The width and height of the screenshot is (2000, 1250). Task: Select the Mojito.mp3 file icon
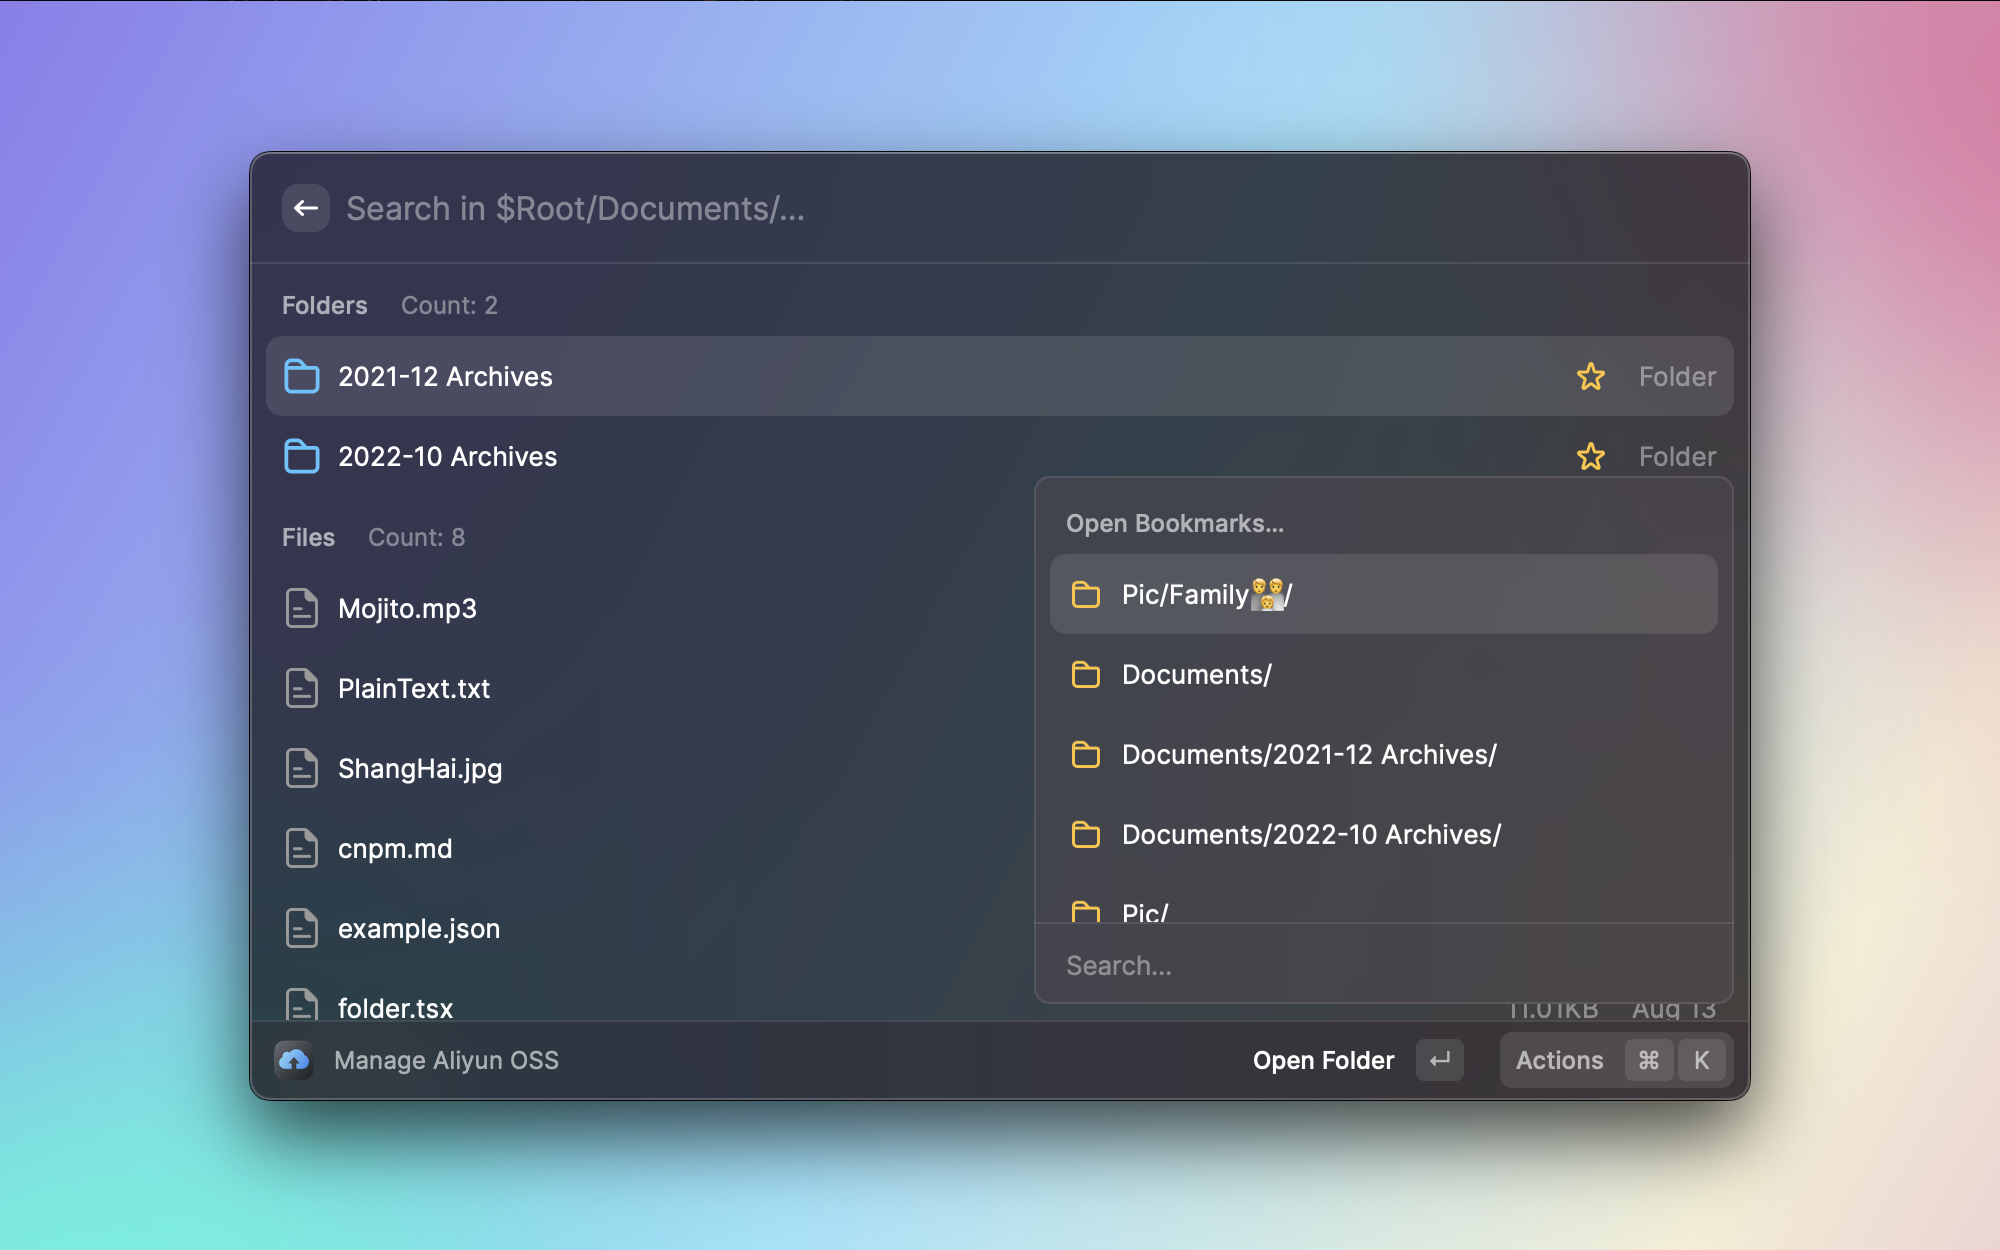(x=301, y=608)
